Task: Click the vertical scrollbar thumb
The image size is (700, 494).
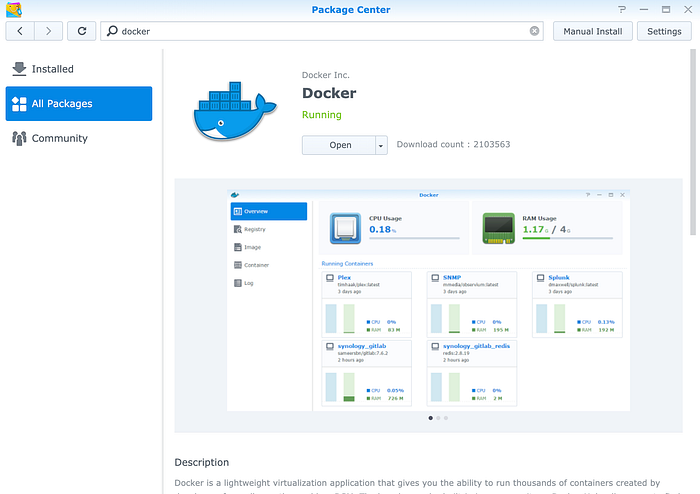Action: pyautogui.click(x=693, y=142)
